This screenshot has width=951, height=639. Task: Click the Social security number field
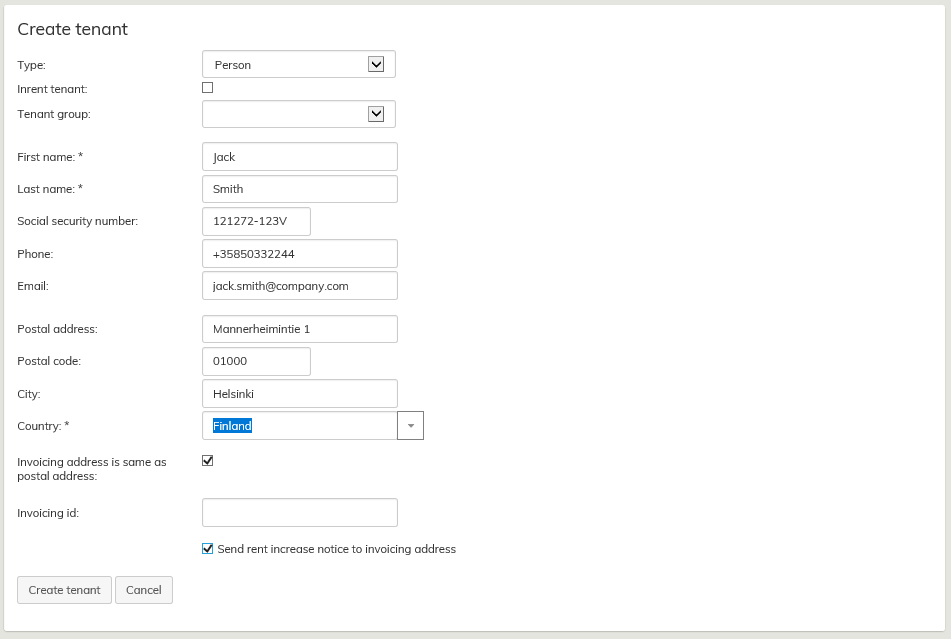pos(256,221)
